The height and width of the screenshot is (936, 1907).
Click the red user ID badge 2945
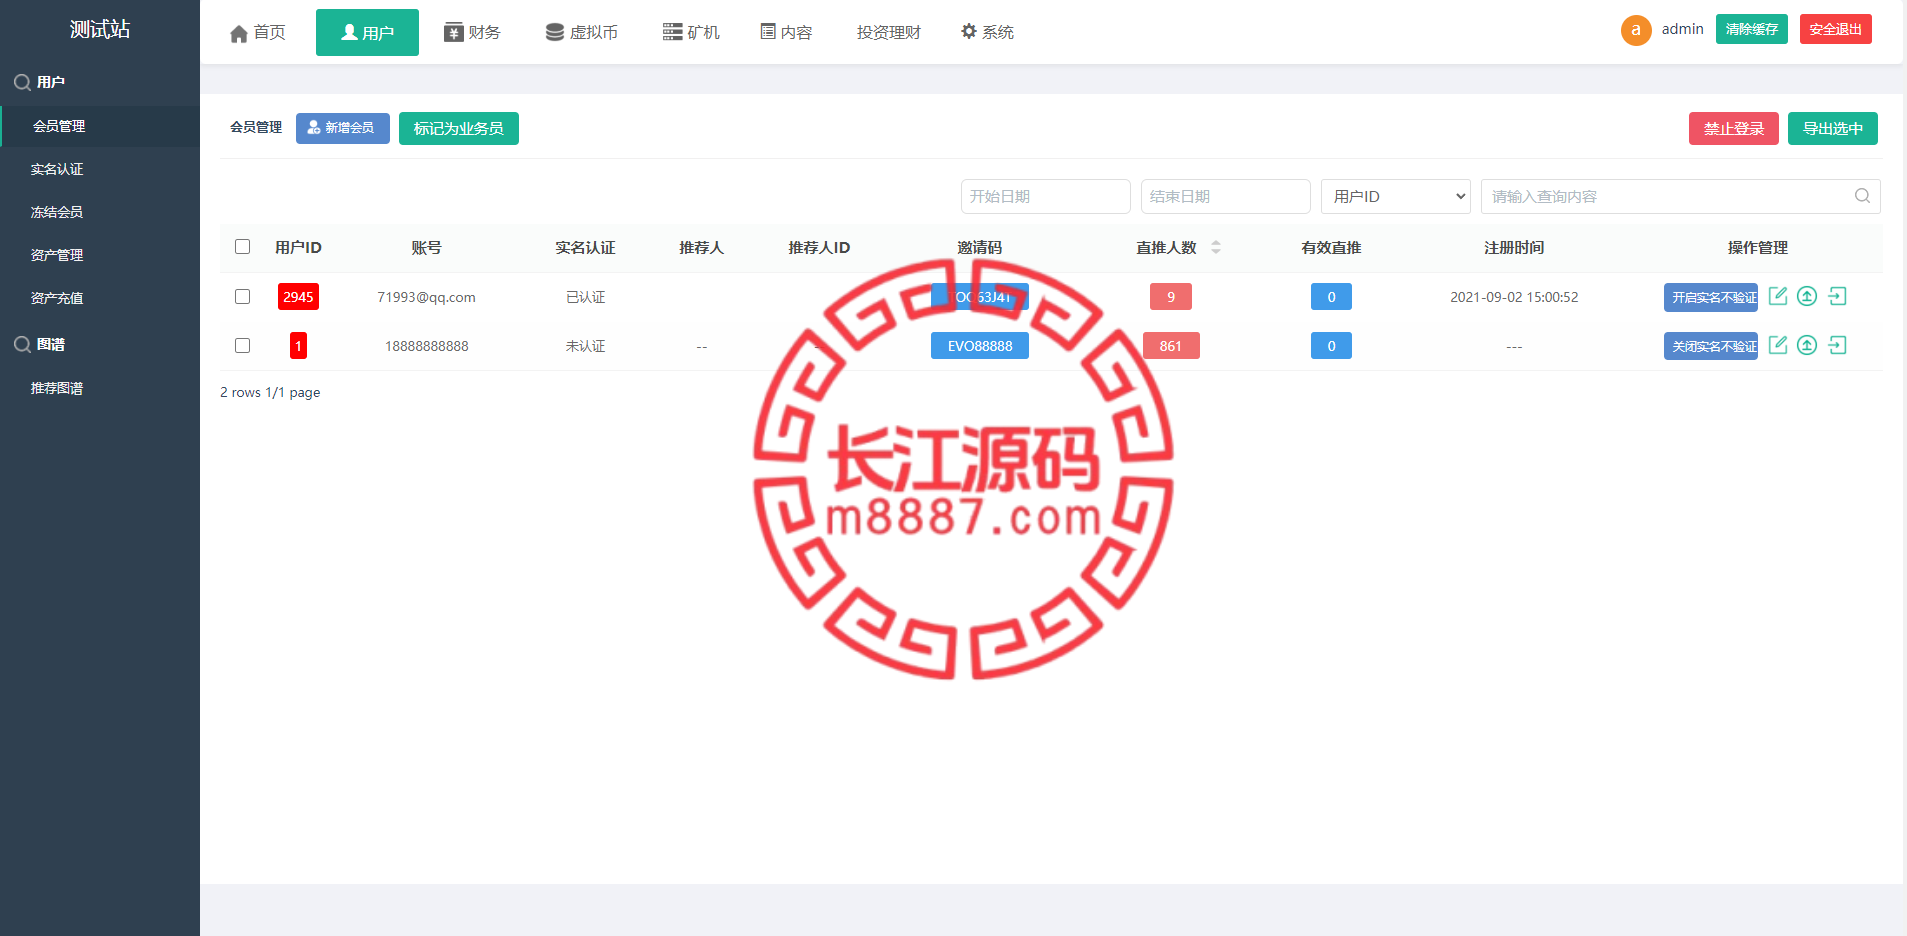point(298,297)
